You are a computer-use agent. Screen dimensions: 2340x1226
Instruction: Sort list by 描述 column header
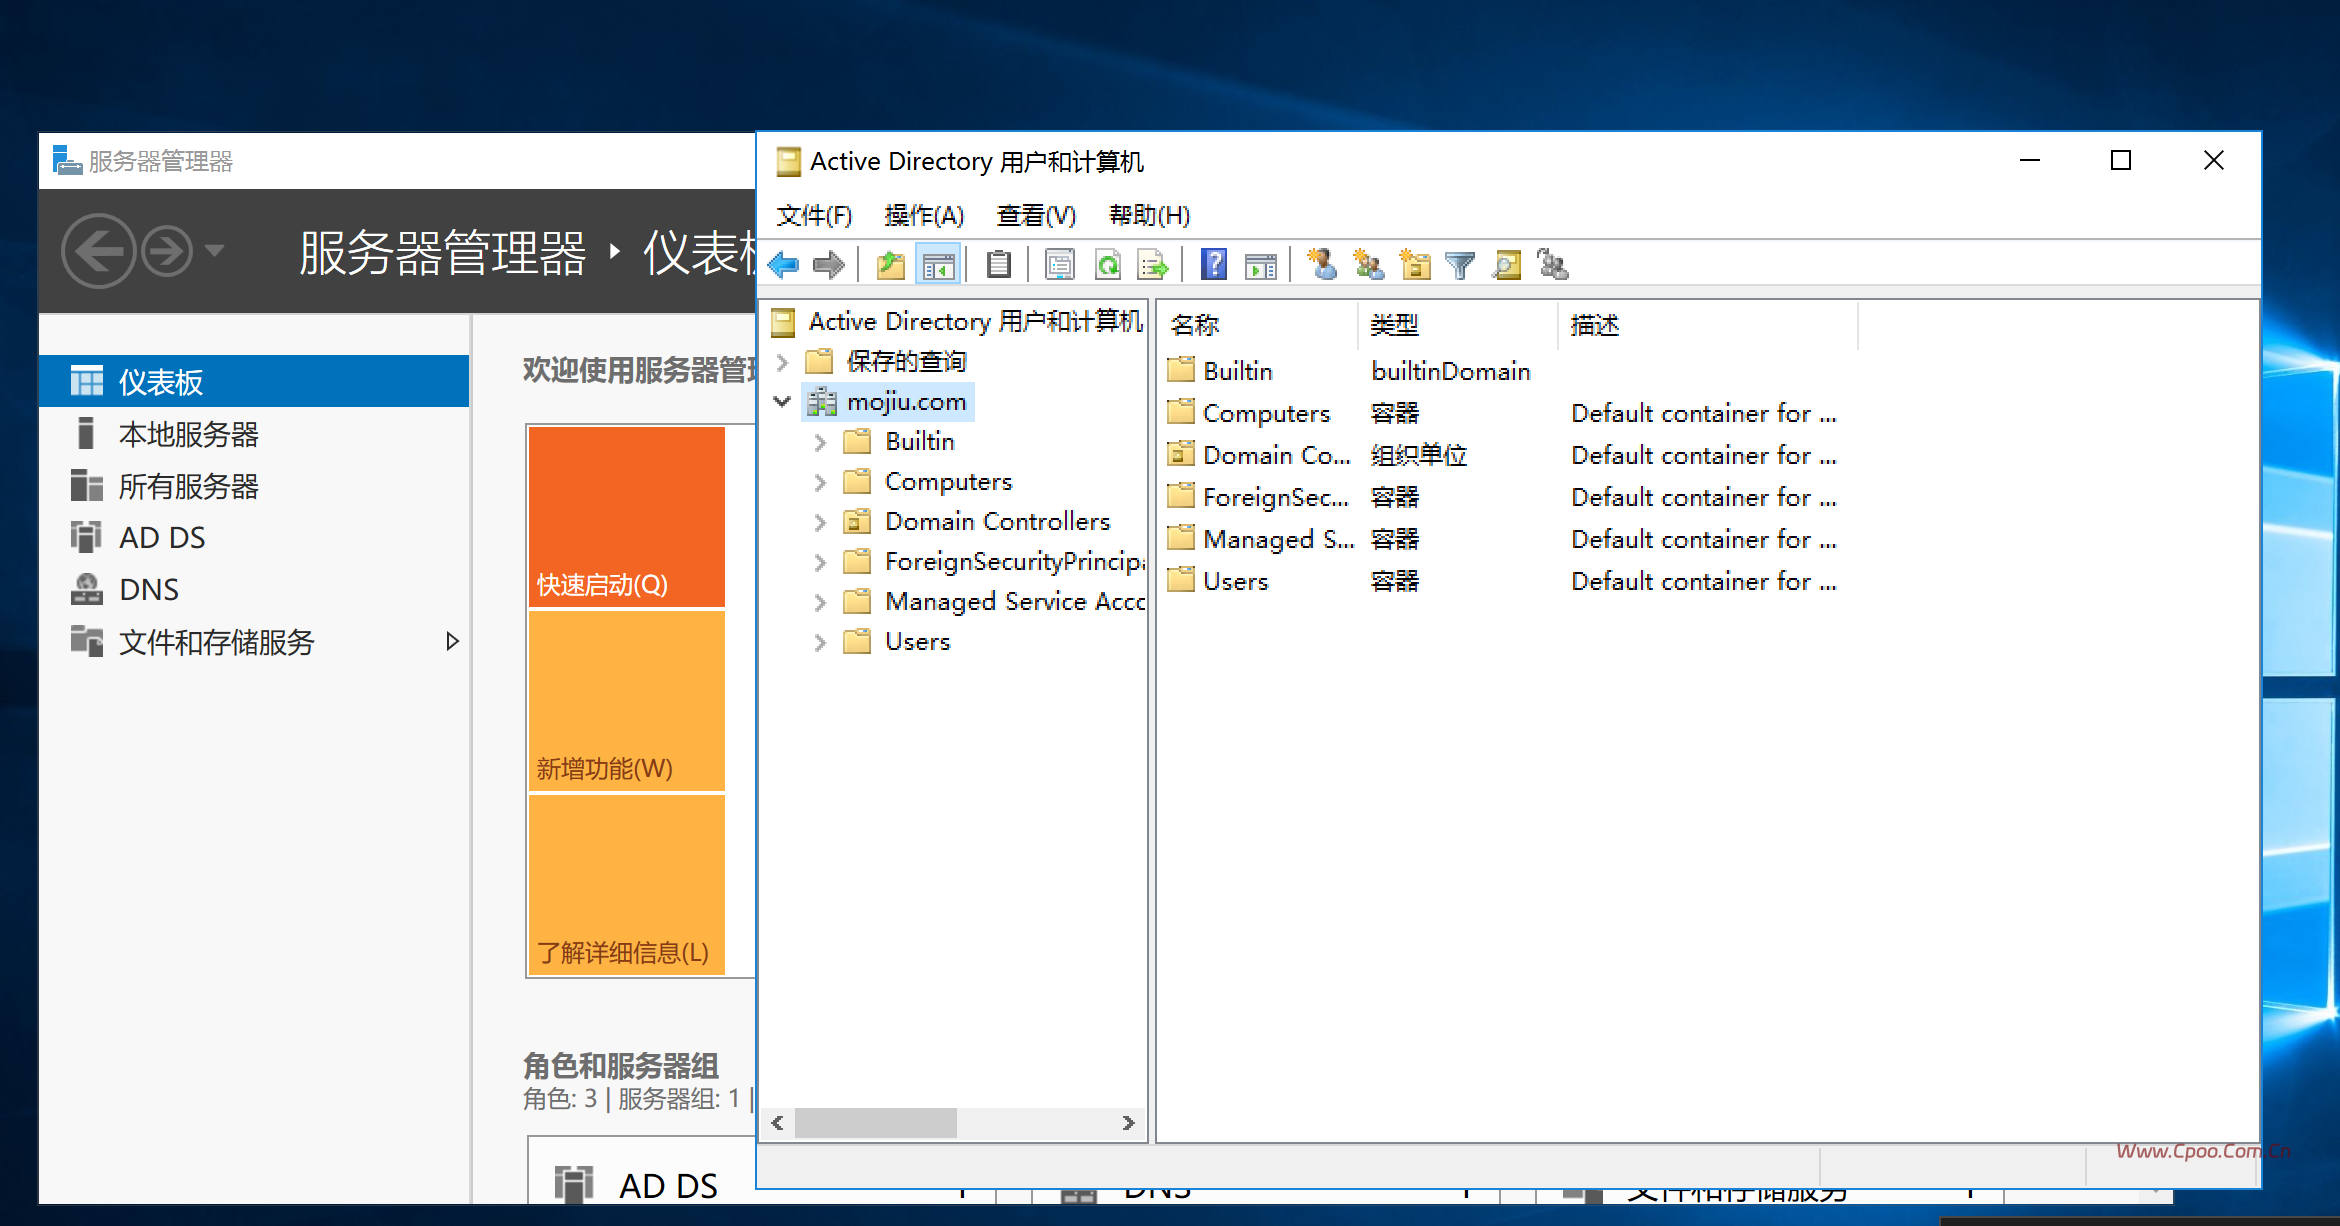(1708, 325)
